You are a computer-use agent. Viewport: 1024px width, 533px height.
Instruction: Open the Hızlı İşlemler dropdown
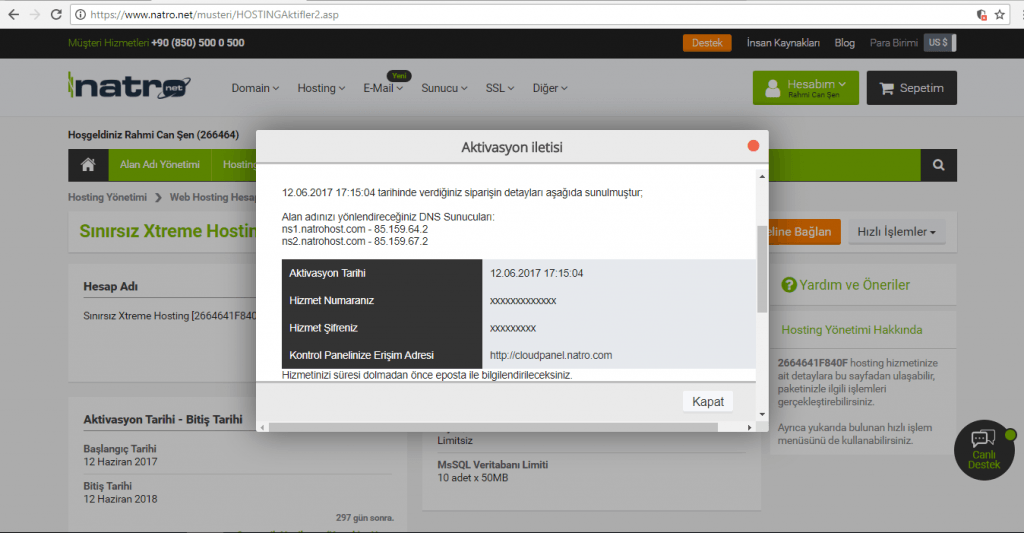[896, 232]
